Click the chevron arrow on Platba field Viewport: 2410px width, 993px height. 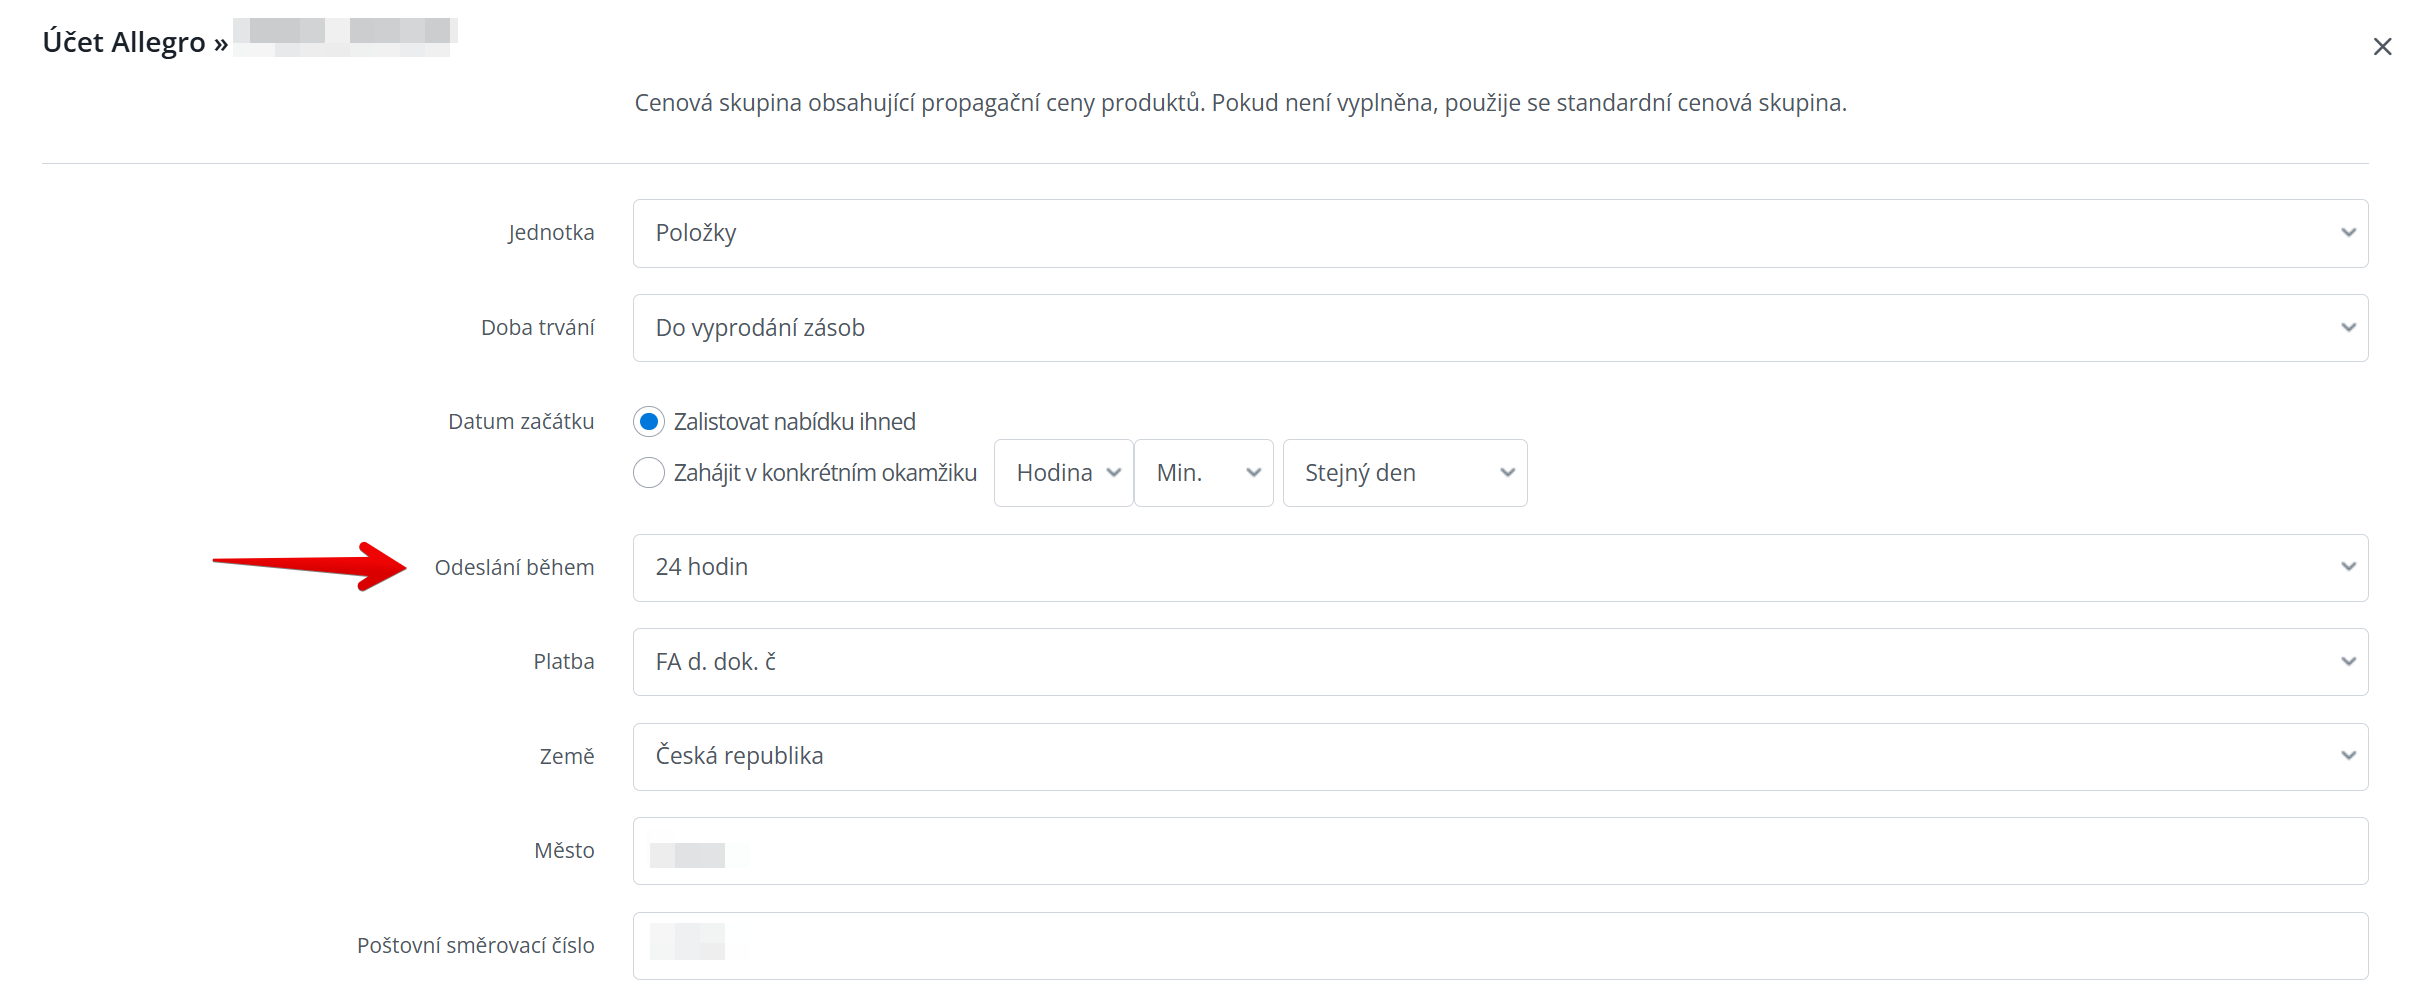pos(2348,662)
